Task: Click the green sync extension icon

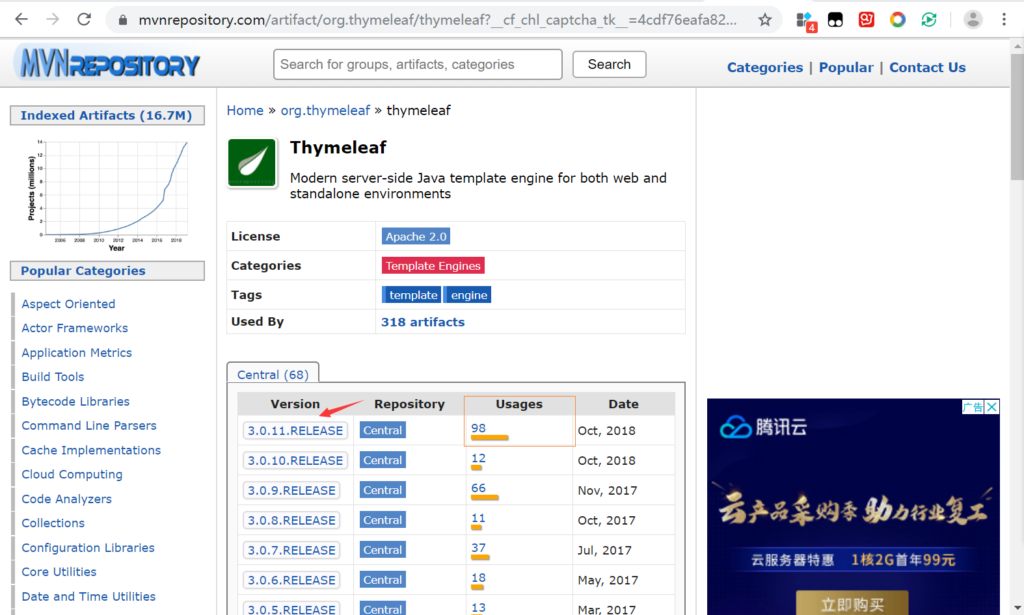Action: click(929, 20)
